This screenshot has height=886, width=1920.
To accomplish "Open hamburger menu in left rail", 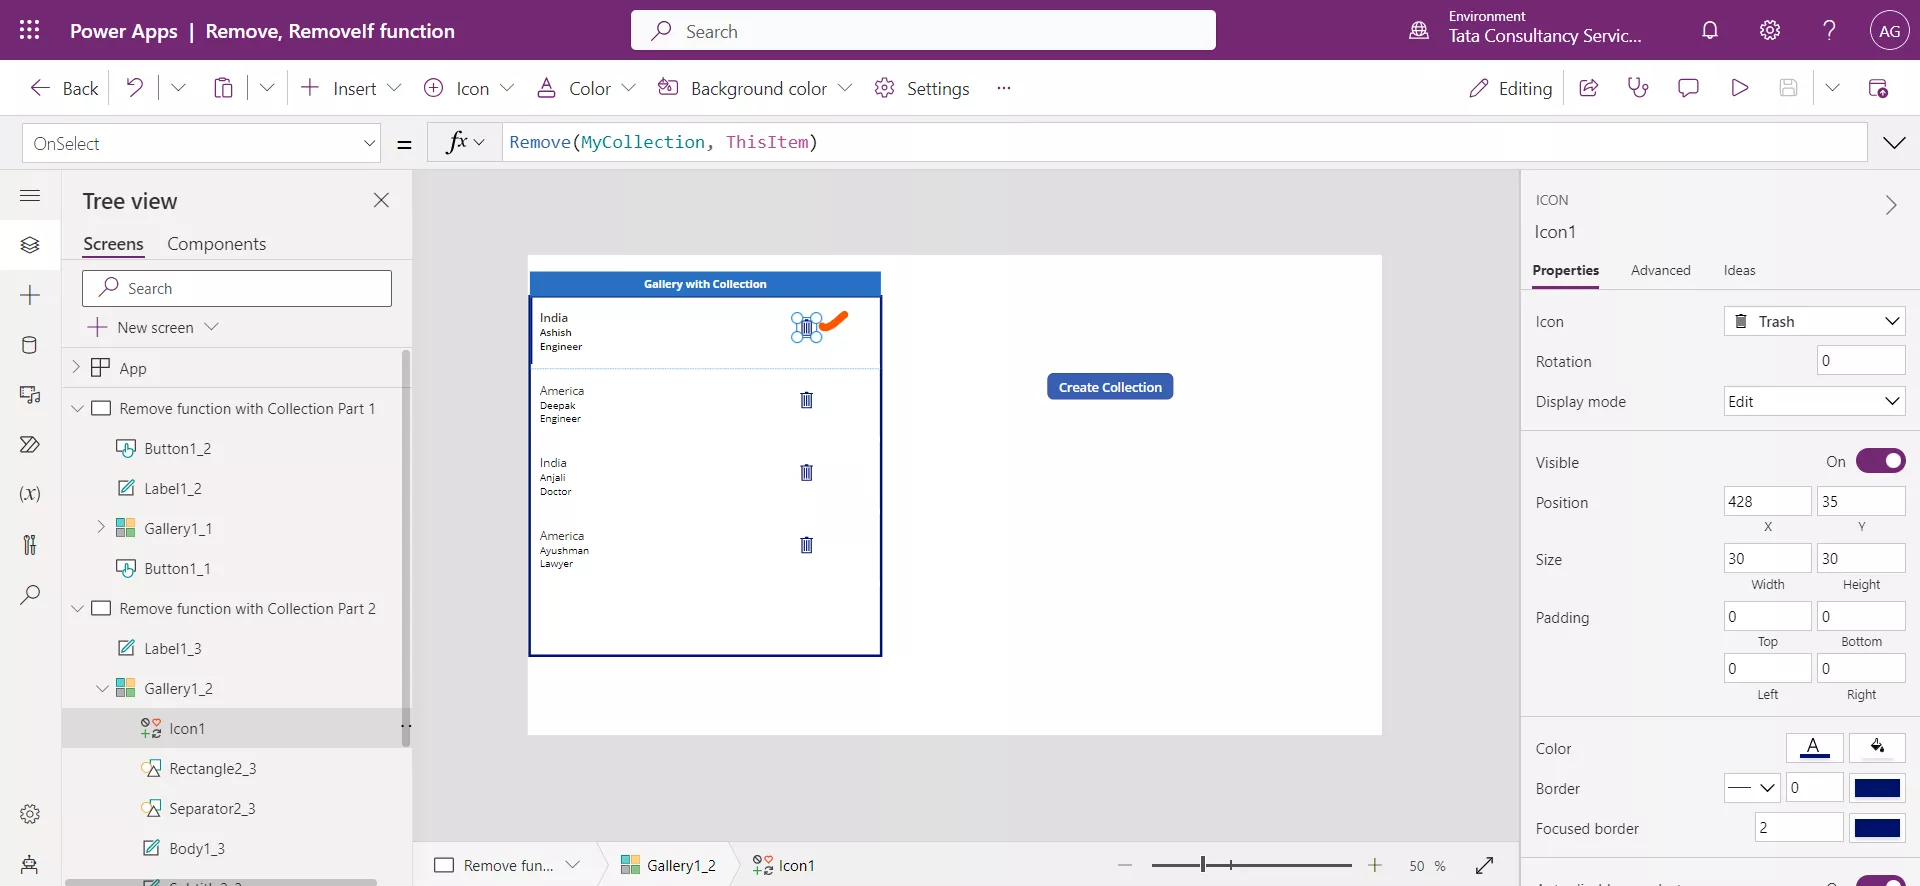I will point(30,195).
